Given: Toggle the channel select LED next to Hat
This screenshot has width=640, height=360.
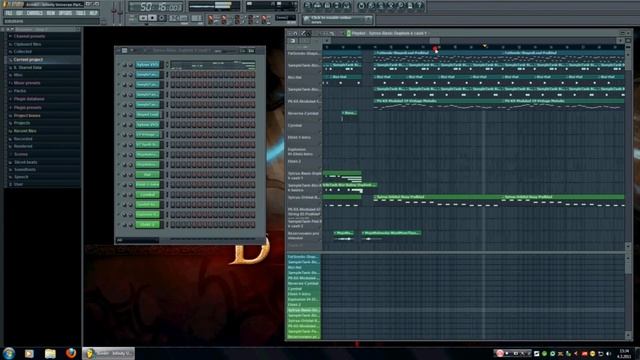Looking at the screenshot, I should click(167, 175).
